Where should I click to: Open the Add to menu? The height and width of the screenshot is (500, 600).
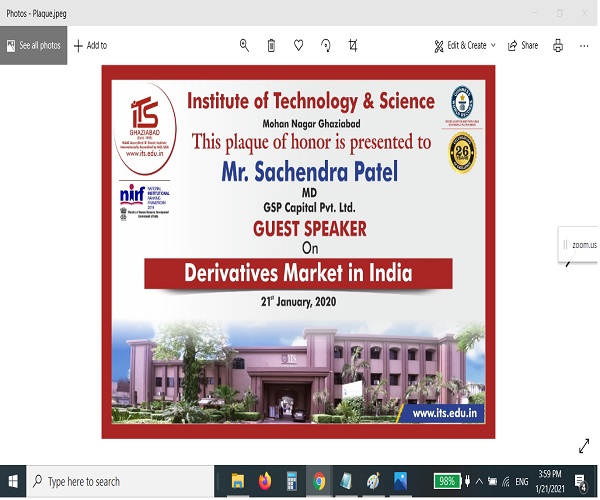[x=90, y=46]
